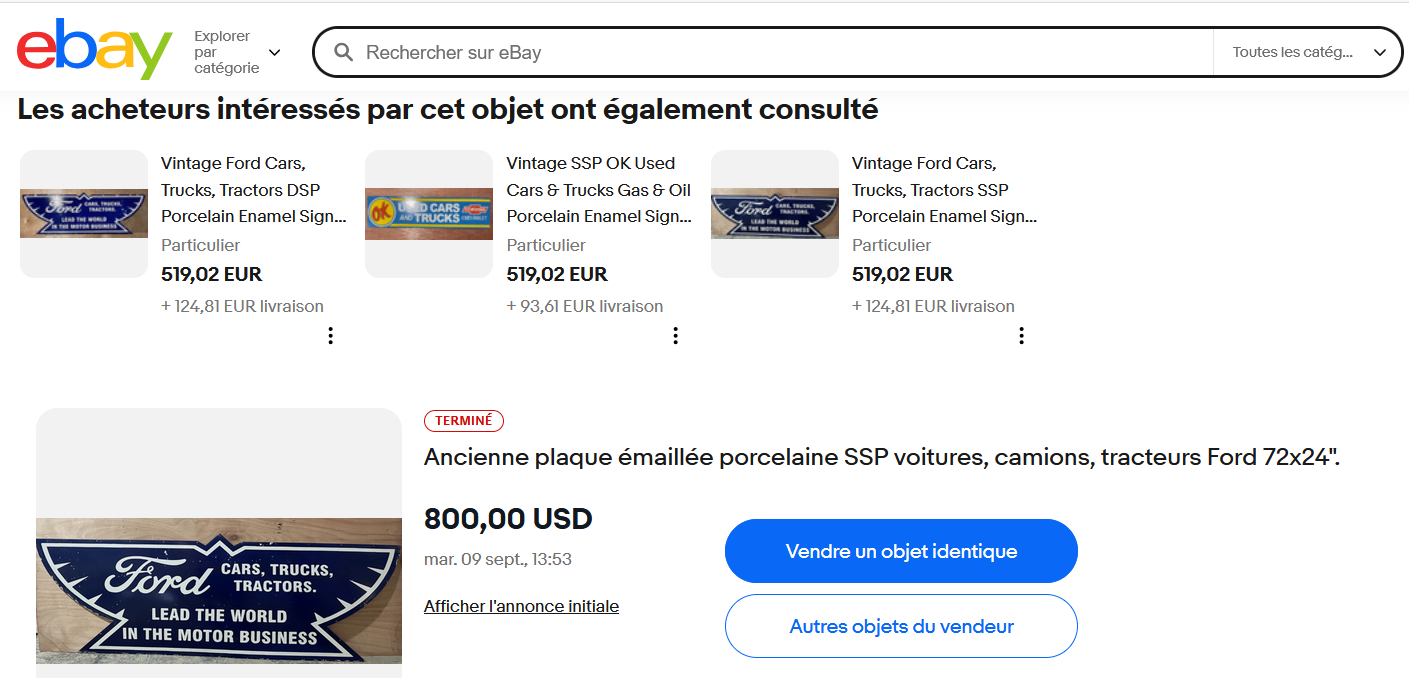The height and width of the screenshot is (678, 1409).
Task: Click the main listing title for Ford plaque
Action: pyautogui.click(x=881, y=458)
